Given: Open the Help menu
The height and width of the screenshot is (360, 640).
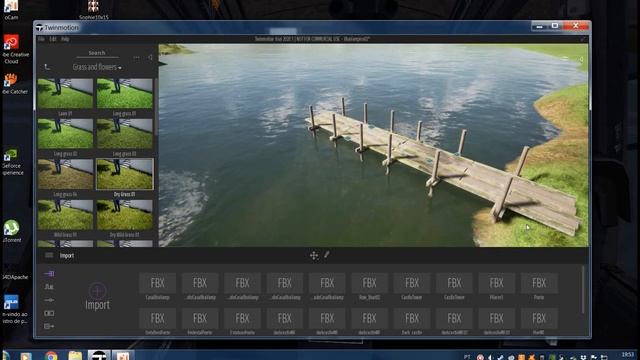Looking at the screenshot, I should tap(65, 39).
